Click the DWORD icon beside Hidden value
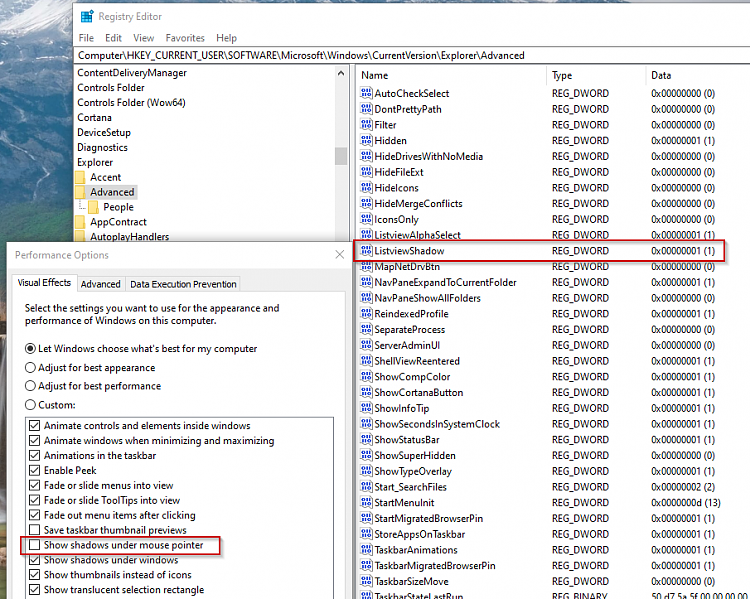The width and height of the screenshot is (750, 599). (366, 140)
